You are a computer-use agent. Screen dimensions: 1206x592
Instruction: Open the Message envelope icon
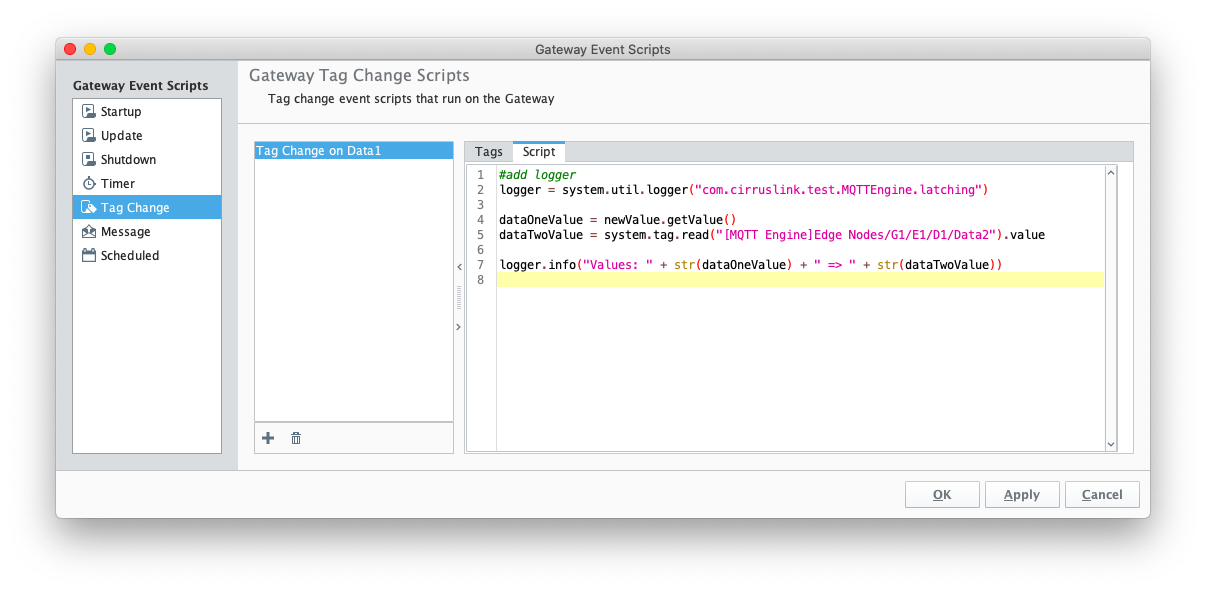click(89, 231)
